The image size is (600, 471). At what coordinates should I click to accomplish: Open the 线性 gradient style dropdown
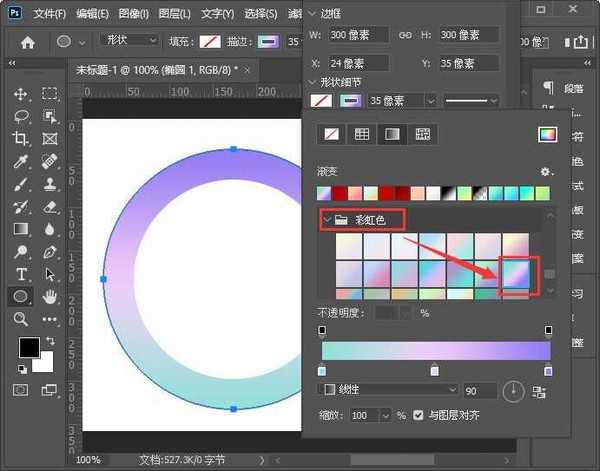coord(390,389)
